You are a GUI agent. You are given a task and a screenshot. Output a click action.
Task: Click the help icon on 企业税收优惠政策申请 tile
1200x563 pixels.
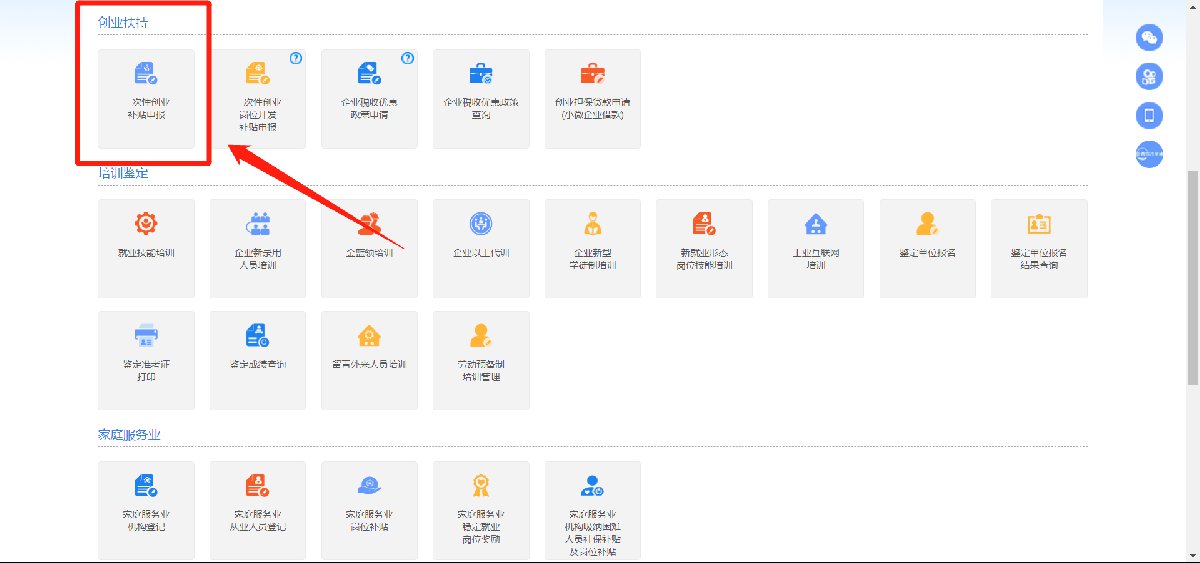[407, 59]
